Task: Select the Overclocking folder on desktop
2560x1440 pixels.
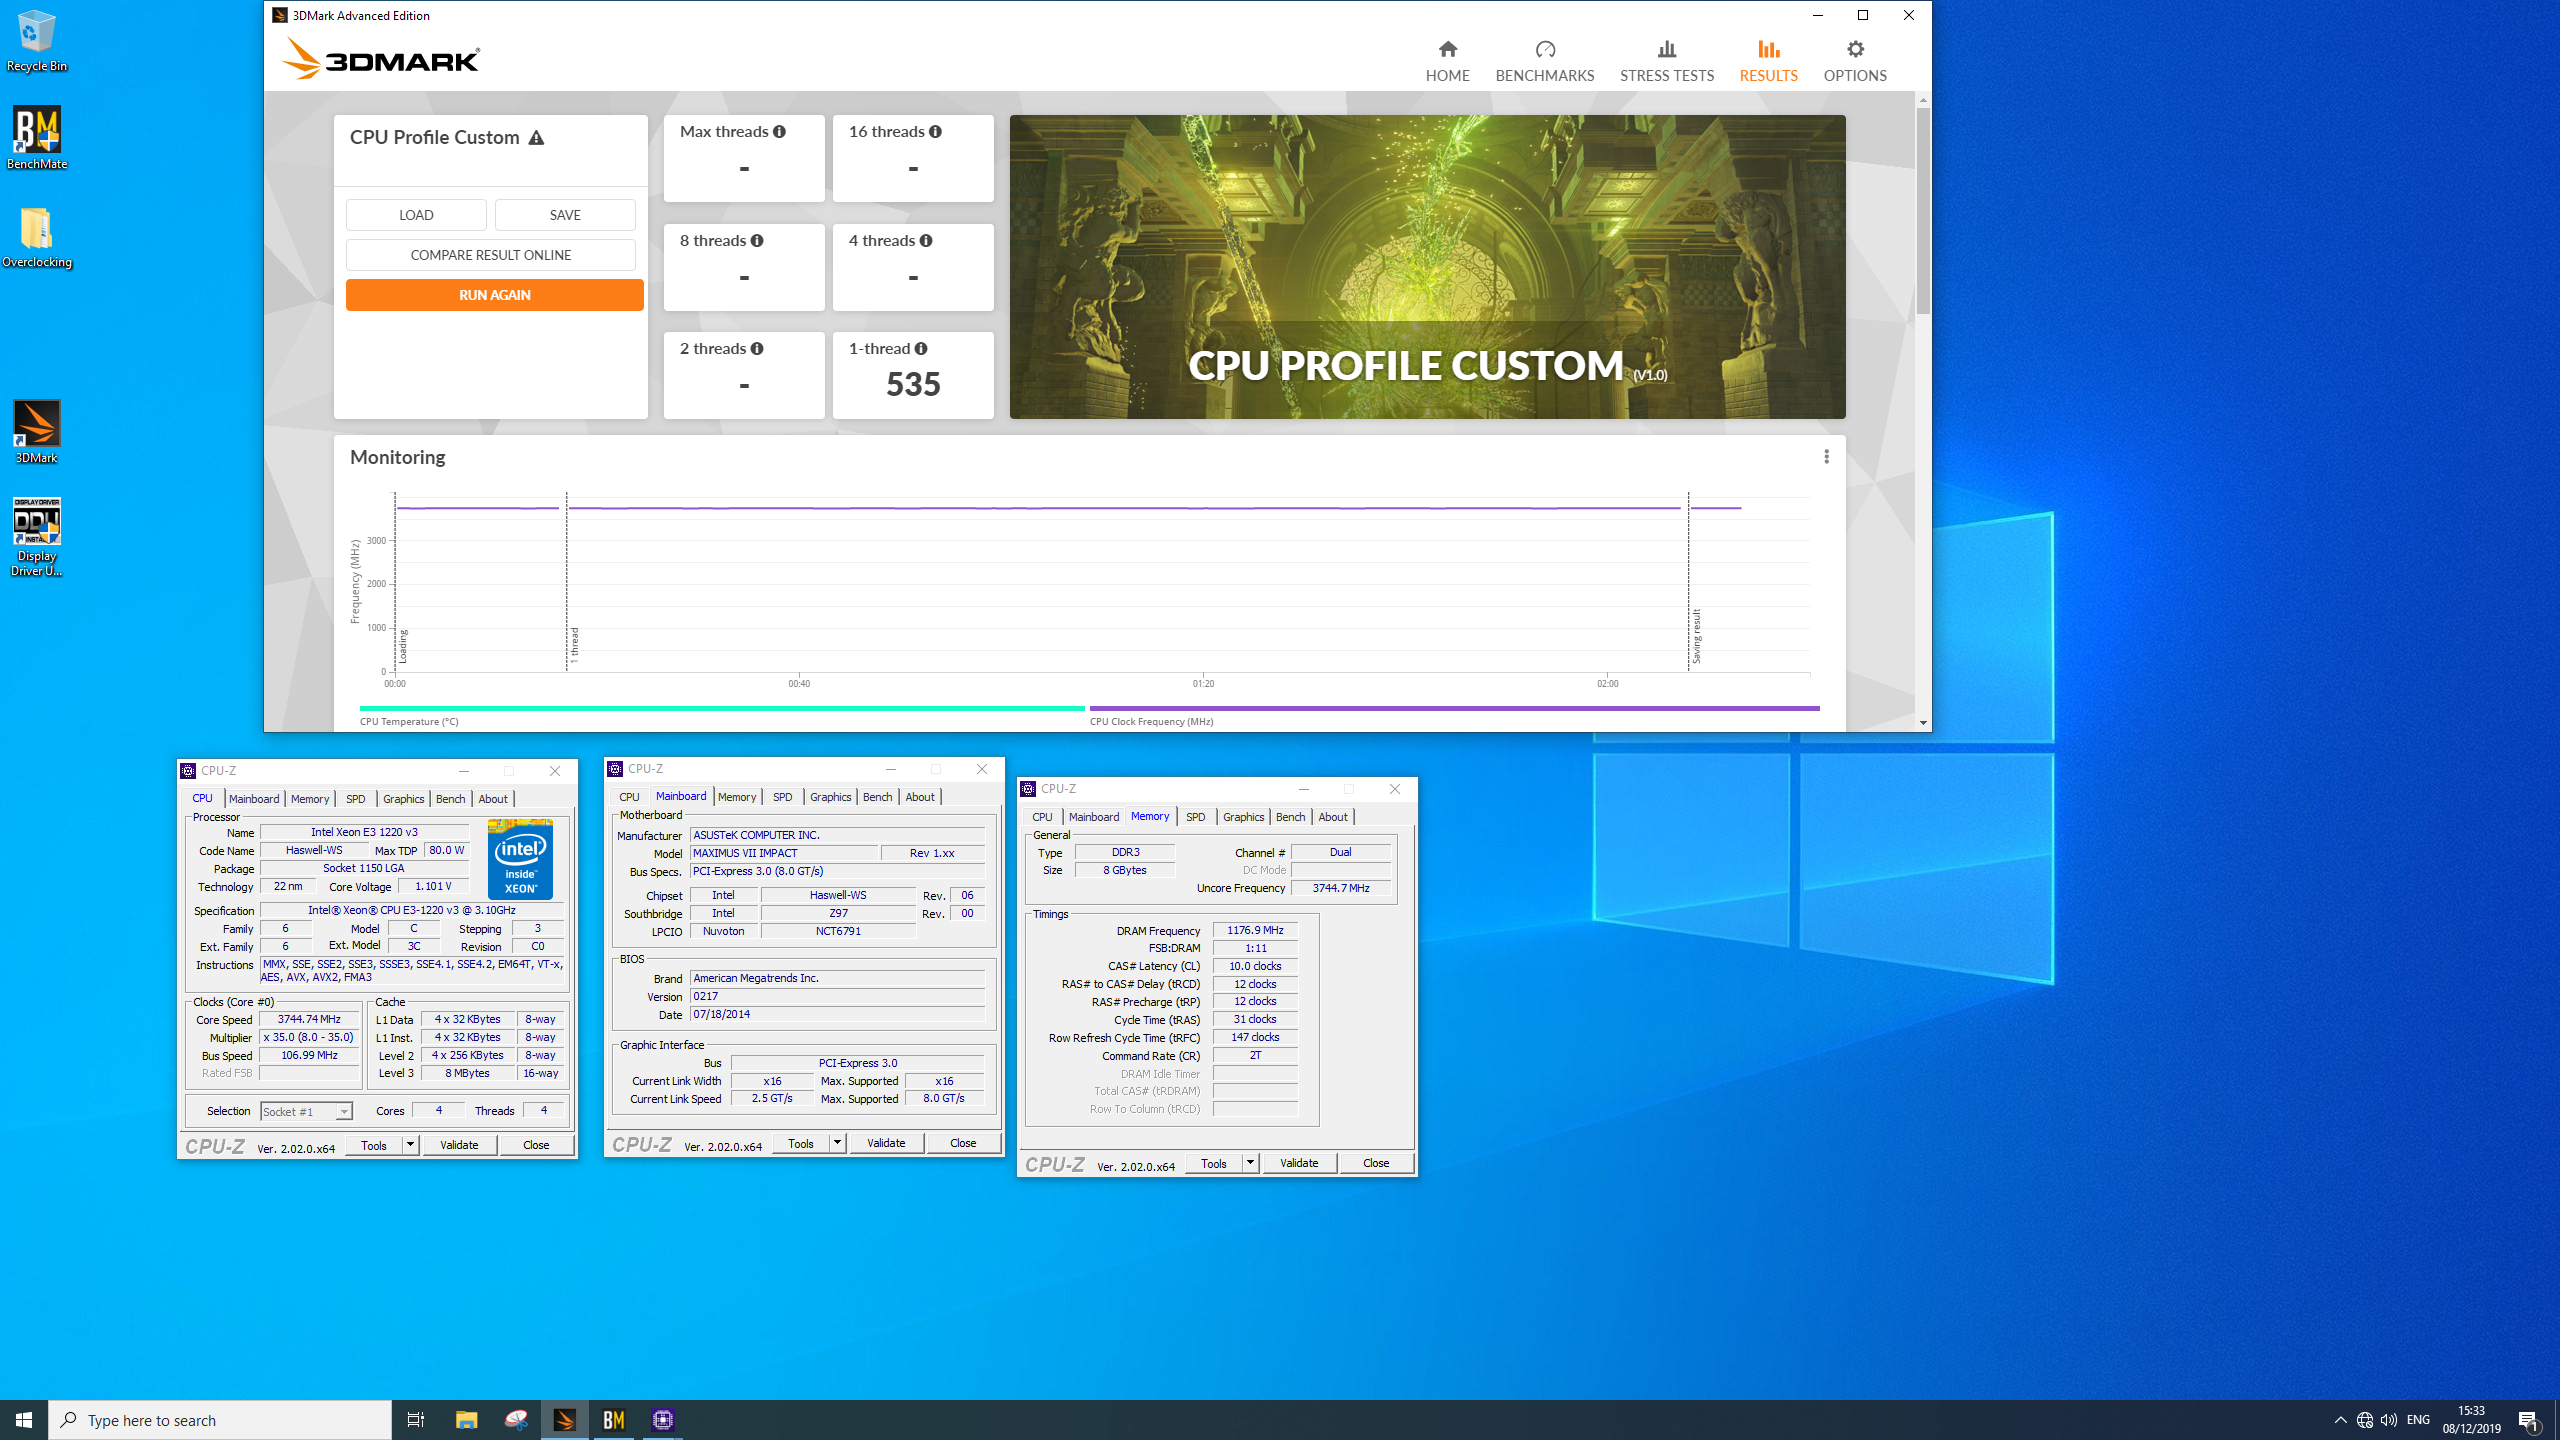Action: (x=37, y=237)
